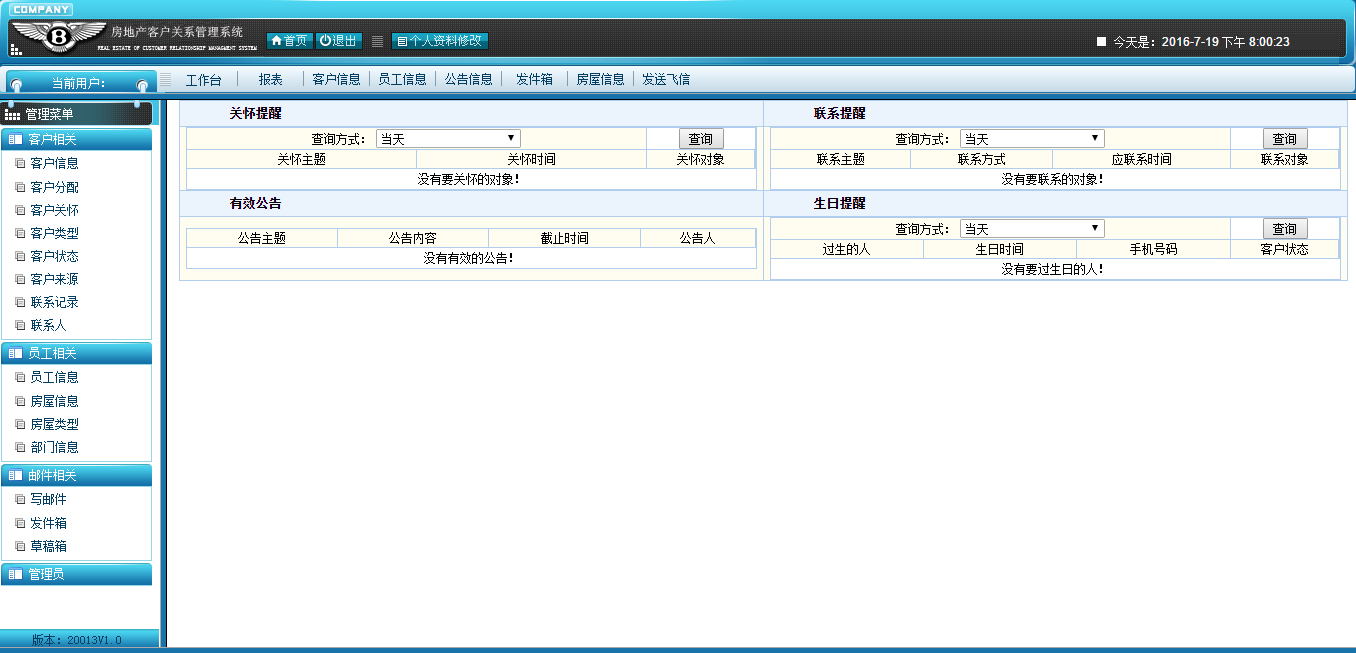This screenshot has height=653, width=1356.
Task: Click the icon beside 客户相关 header
Action: 15,139
